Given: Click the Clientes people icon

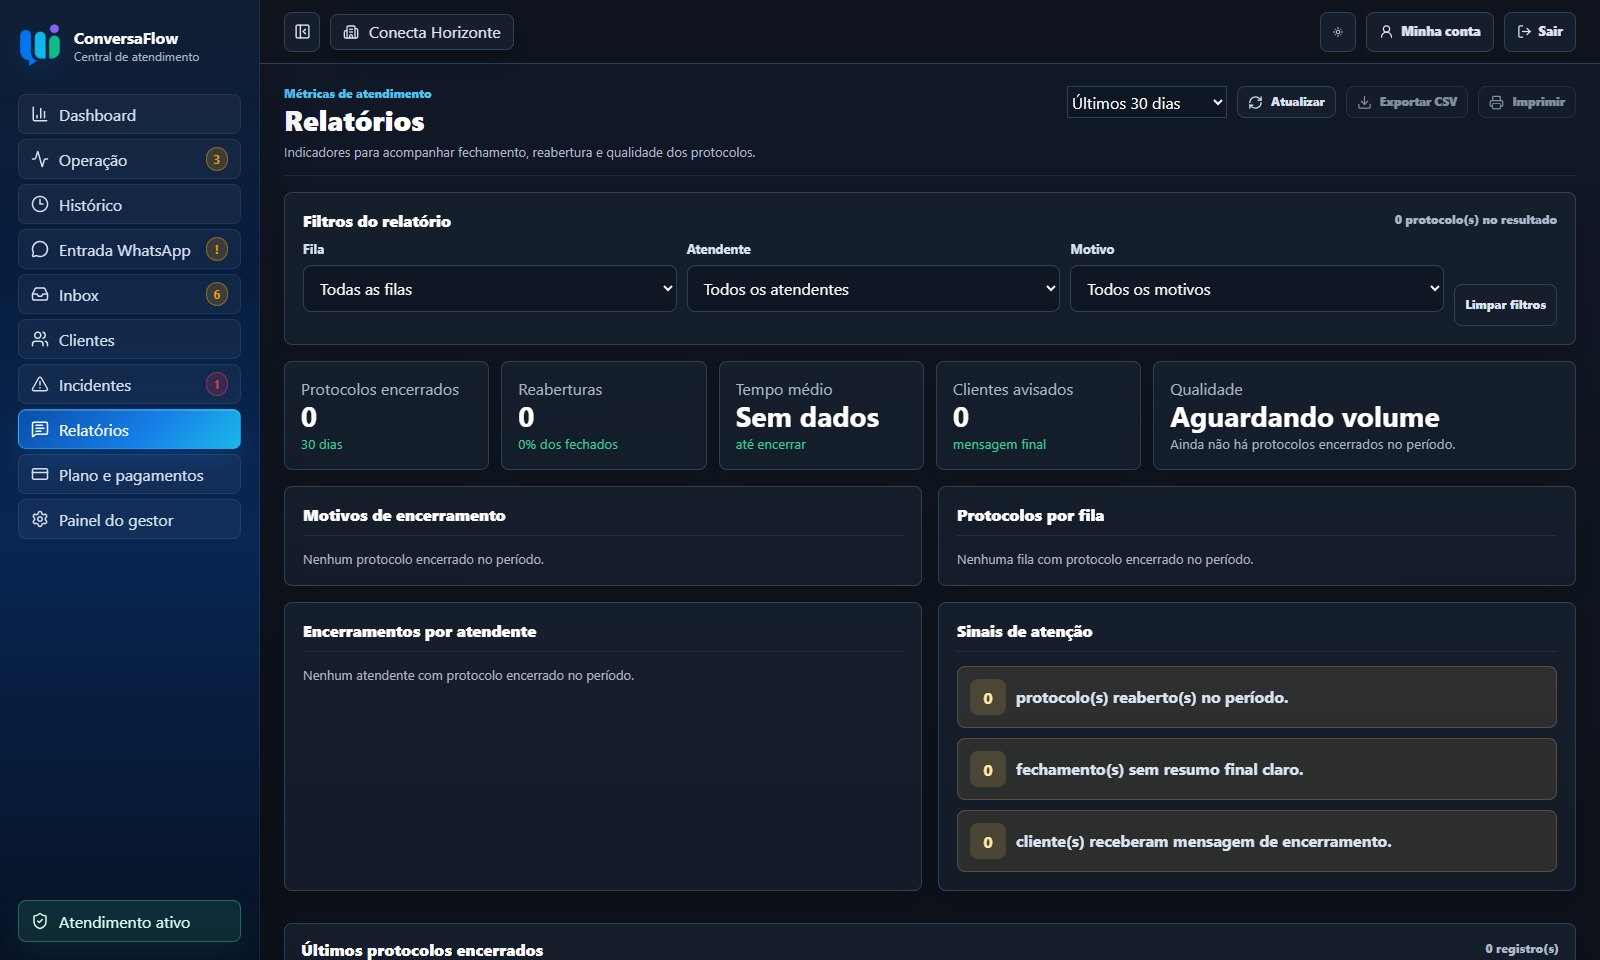Looking at the screenshot, I should pos(40,339).
